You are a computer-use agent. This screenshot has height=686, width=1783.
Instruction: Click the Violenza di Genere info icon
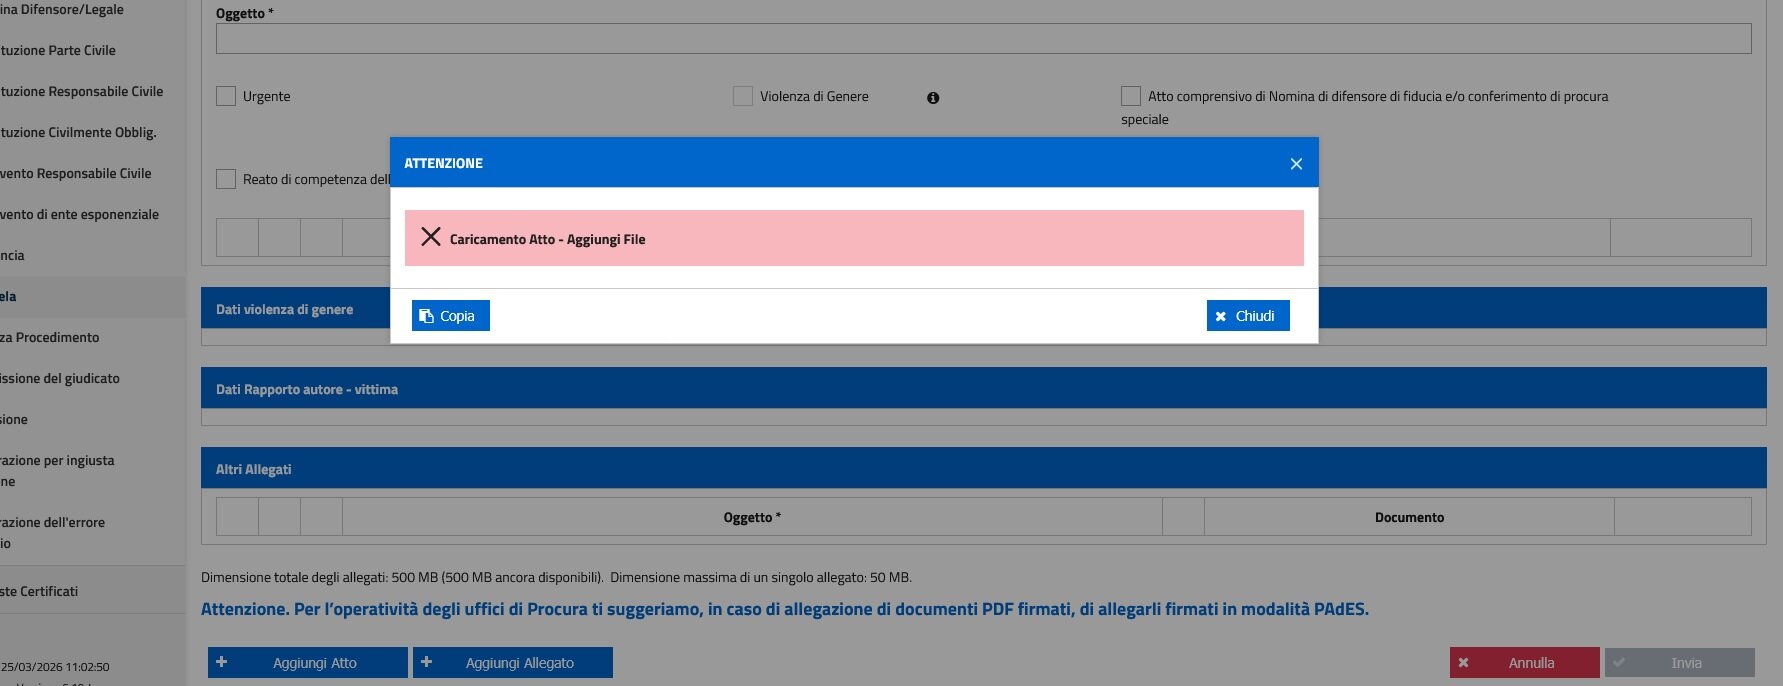[x=933, y=98]
